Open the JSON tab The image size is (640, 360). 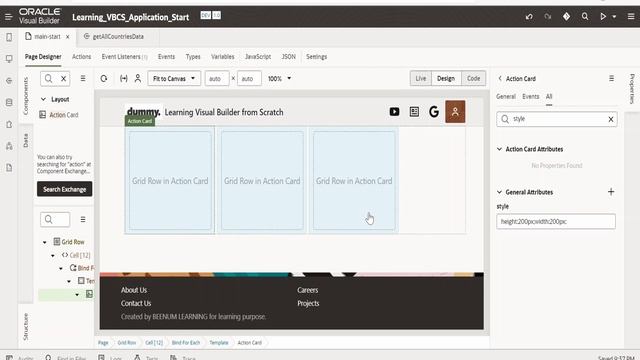(289, 57)
